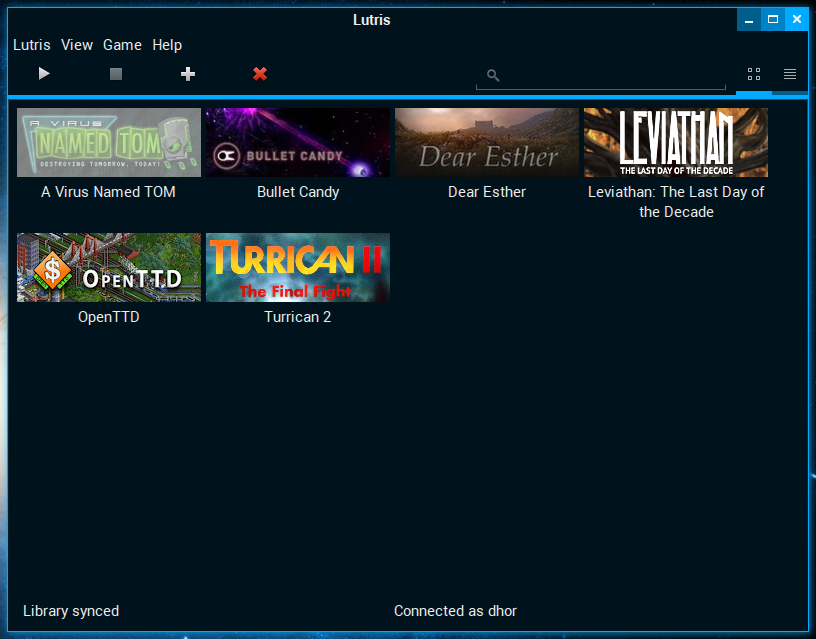
Task: Click the magnifier search icon
Action: click(x=493, y=75)
